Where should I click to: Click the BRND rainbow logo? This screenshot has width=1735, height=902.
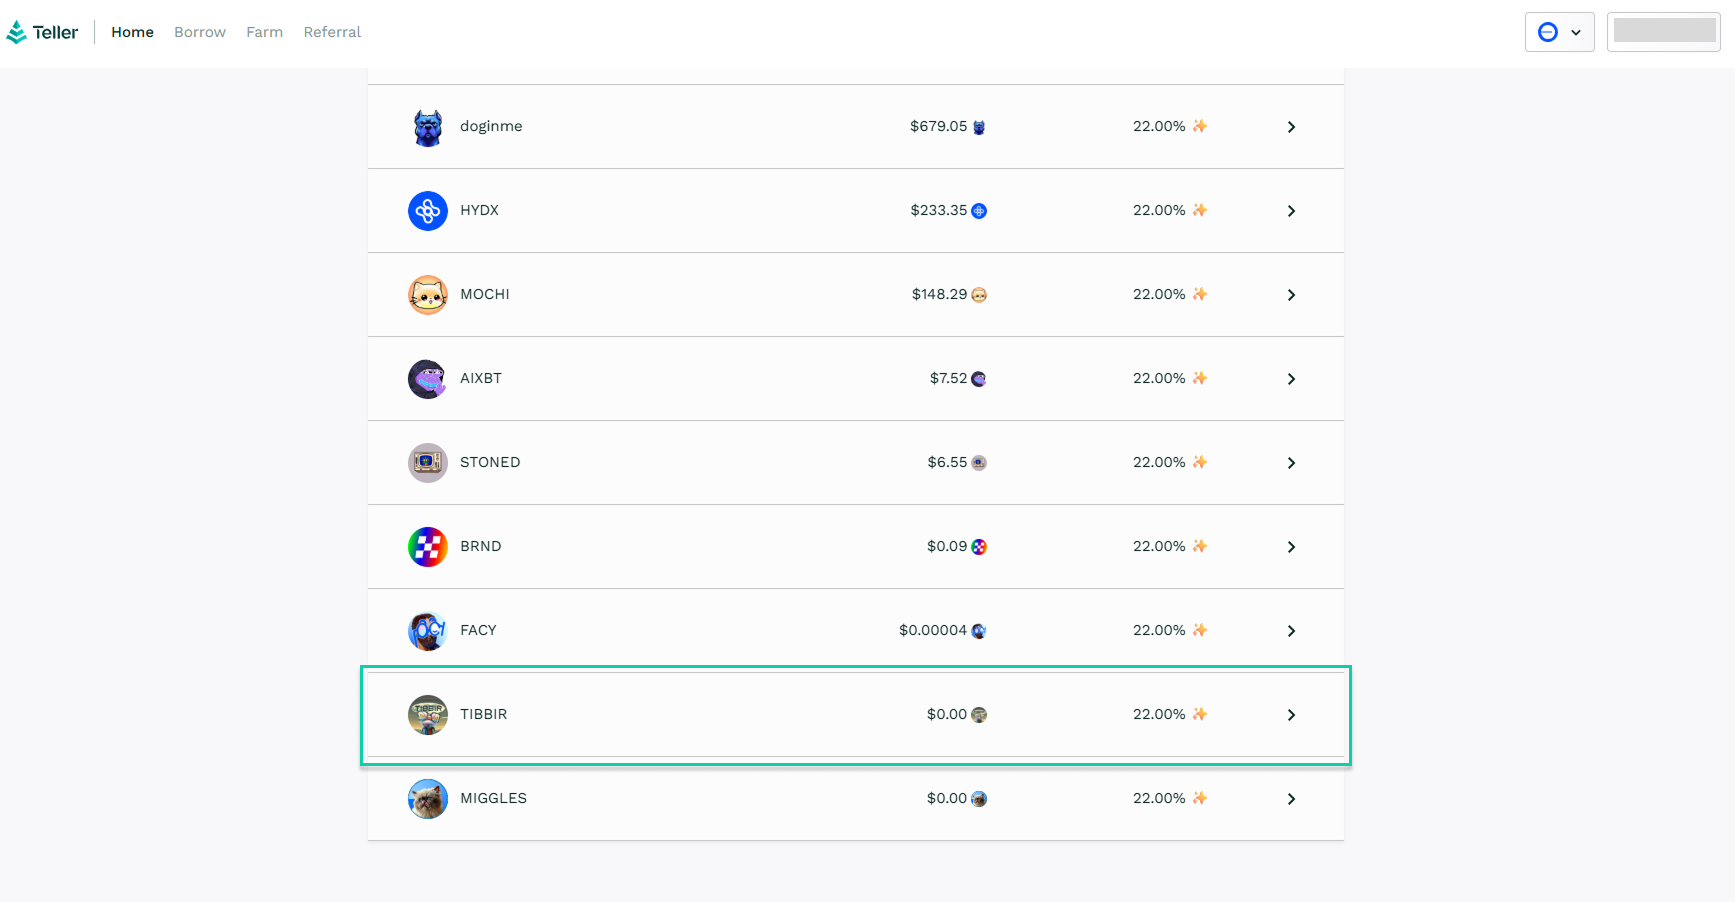coord(427,547)
